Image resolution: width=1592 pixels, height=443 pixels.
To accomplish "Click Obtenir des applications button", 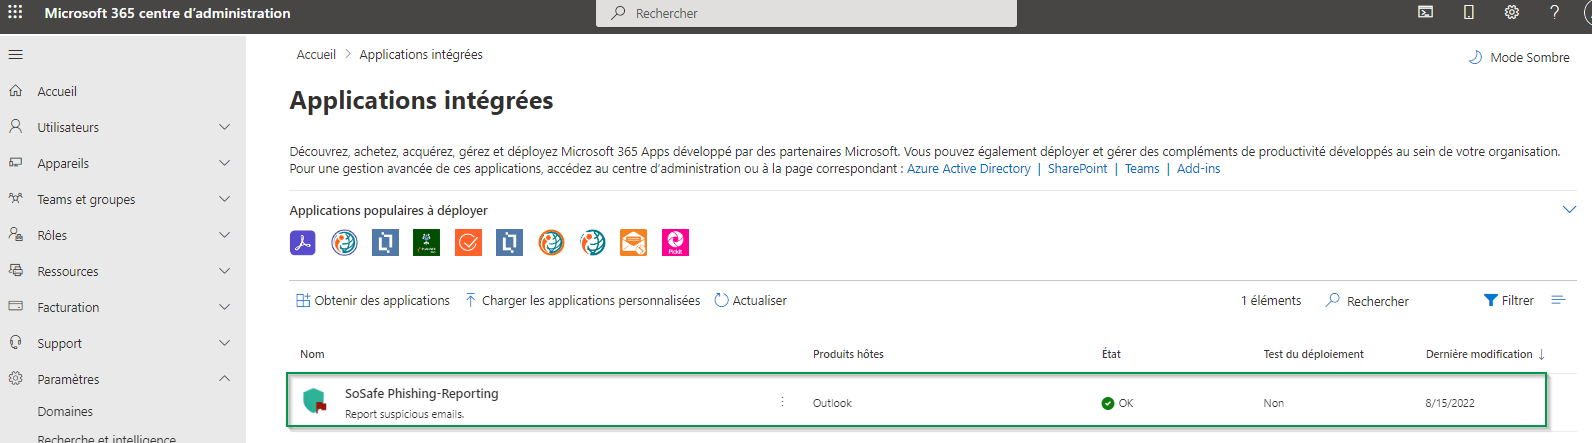I will (x=373, y=301).
